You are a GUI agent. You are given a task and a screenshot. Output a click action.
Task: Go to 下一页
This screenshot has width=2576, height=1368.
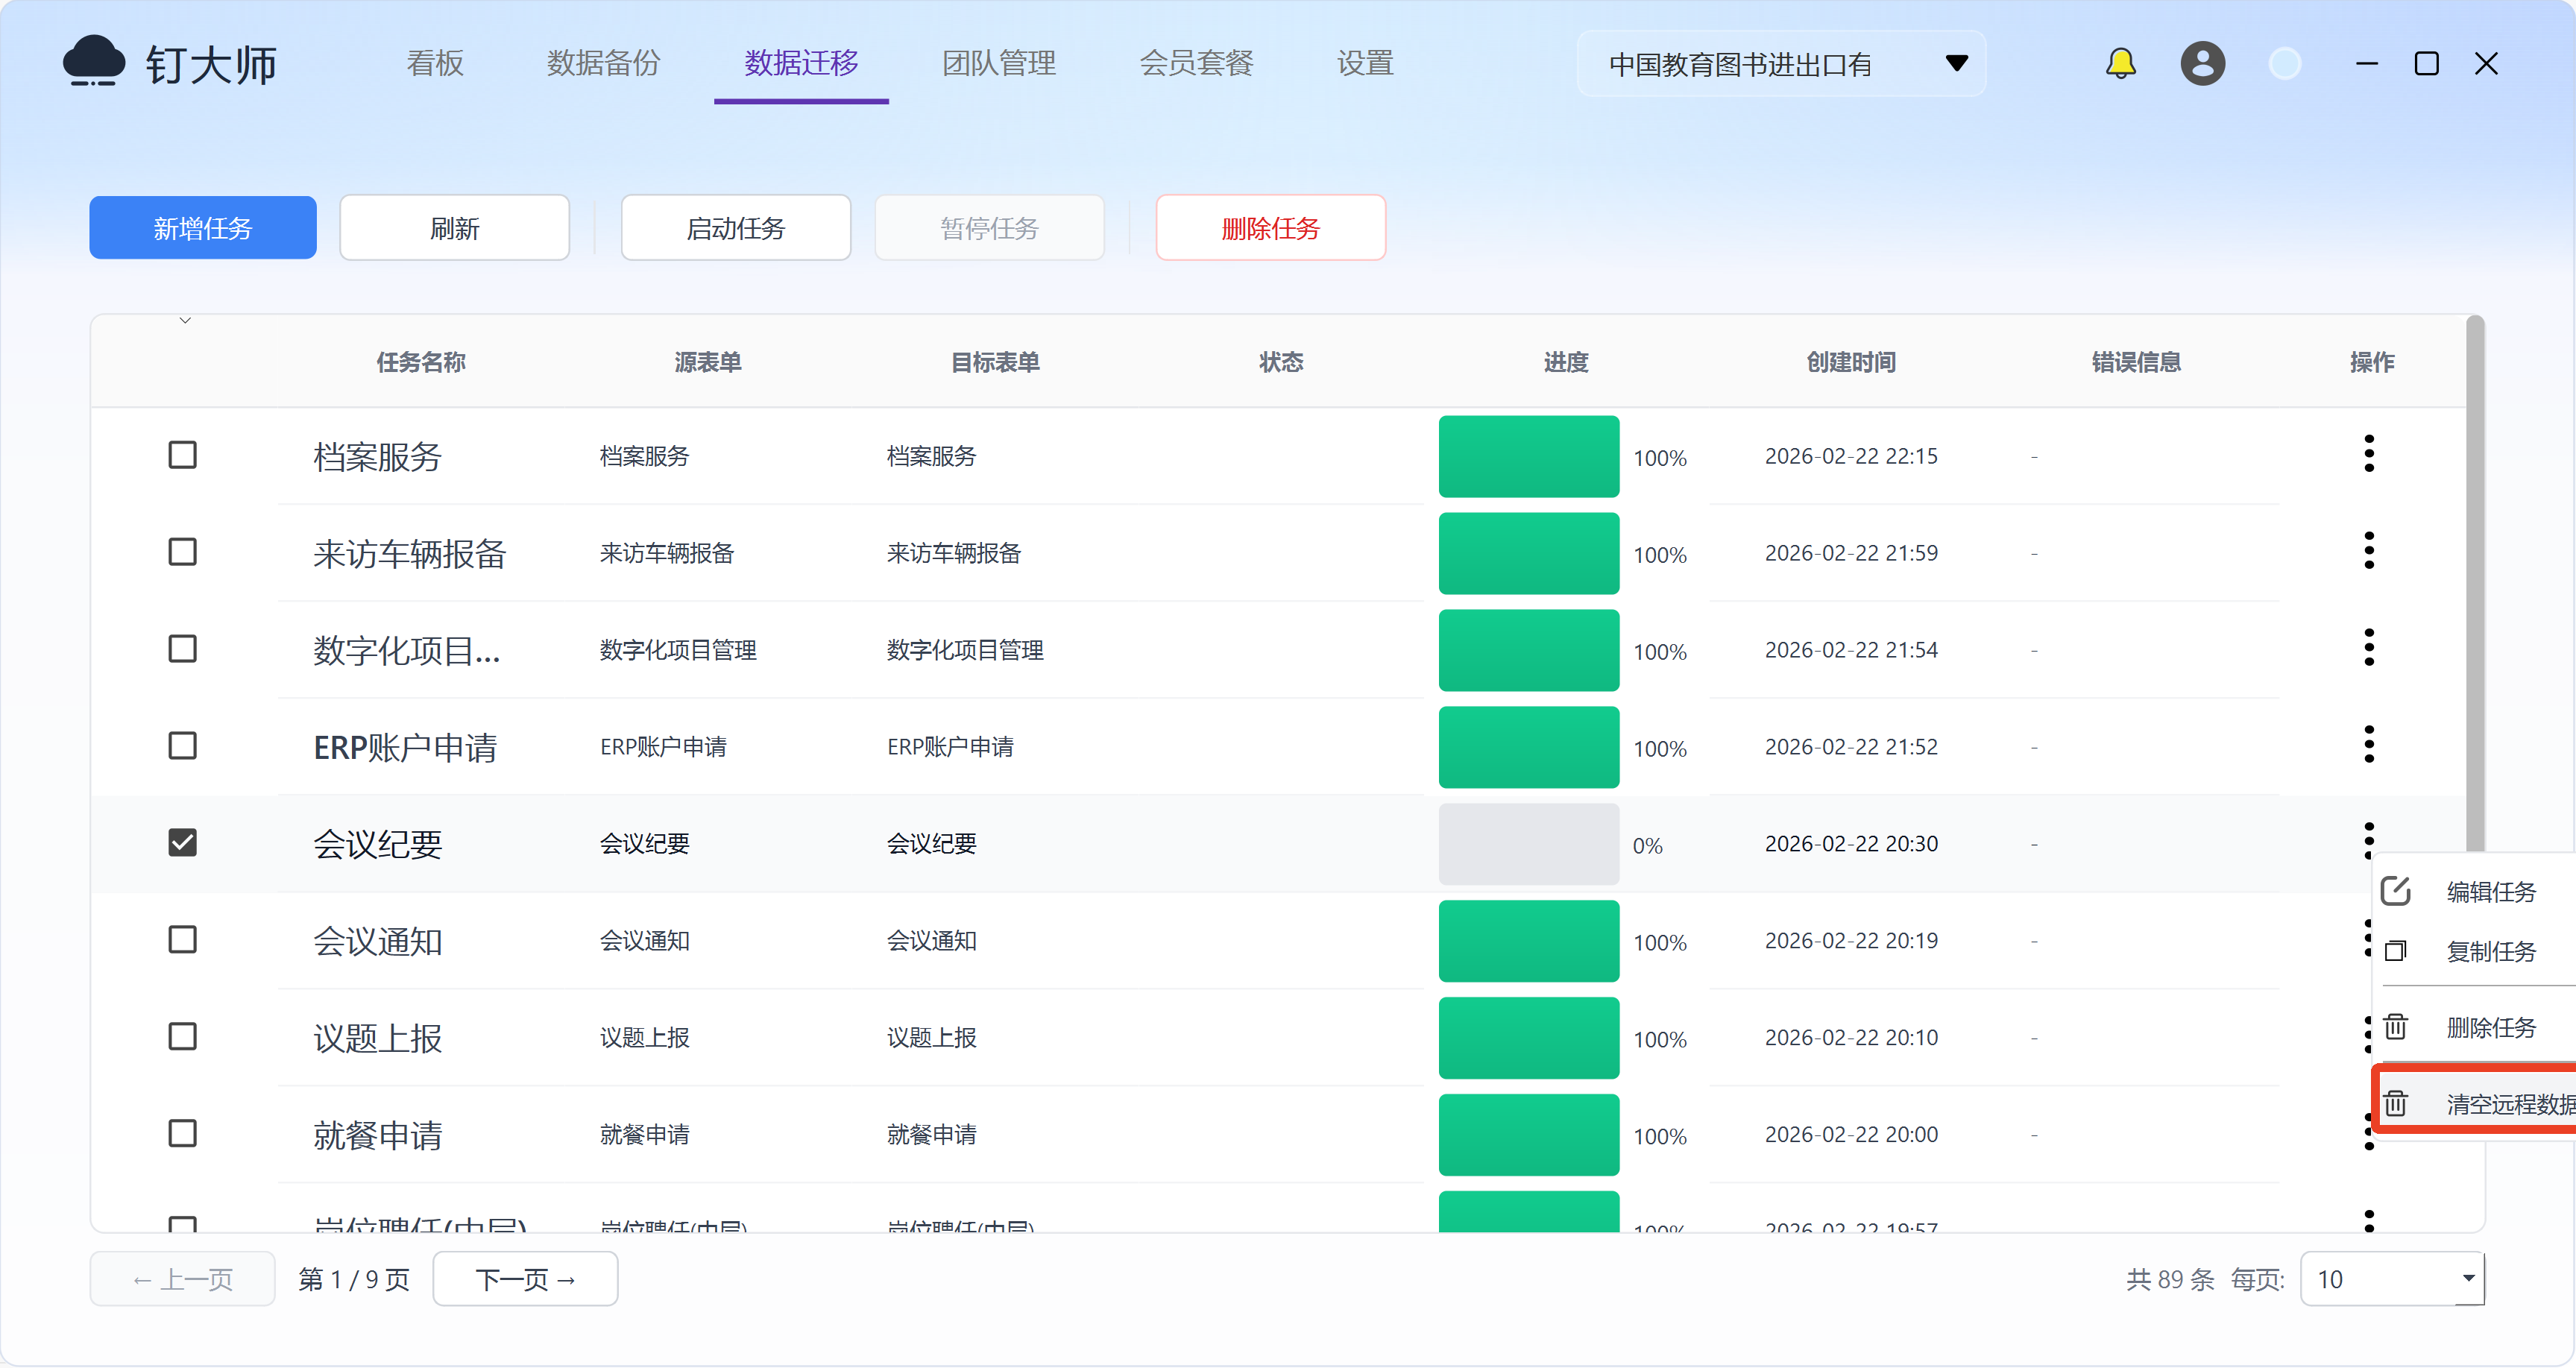[526, 1279]
